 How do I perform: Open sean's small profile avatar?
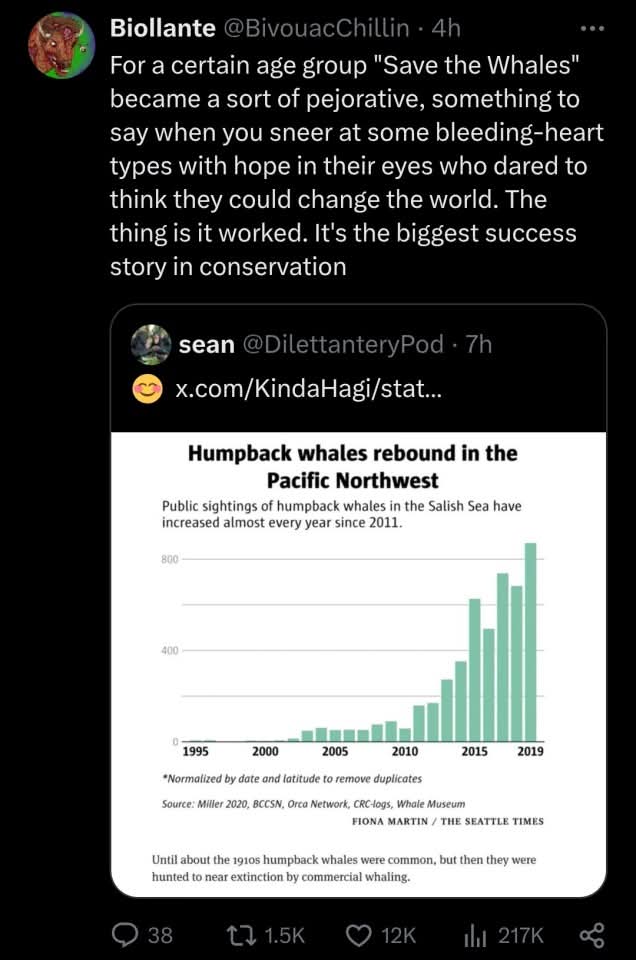point(151,344)
